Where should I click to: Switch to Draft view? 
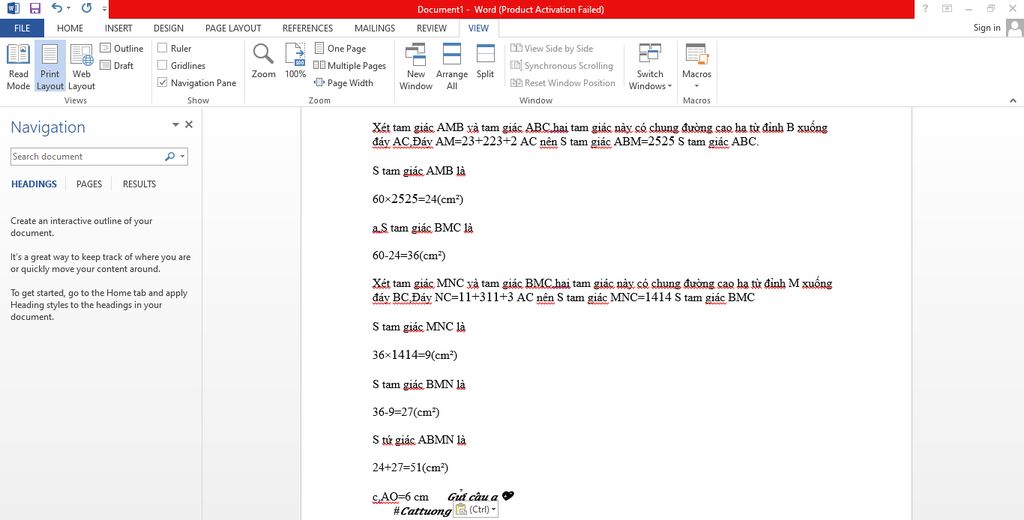[117, 65]
